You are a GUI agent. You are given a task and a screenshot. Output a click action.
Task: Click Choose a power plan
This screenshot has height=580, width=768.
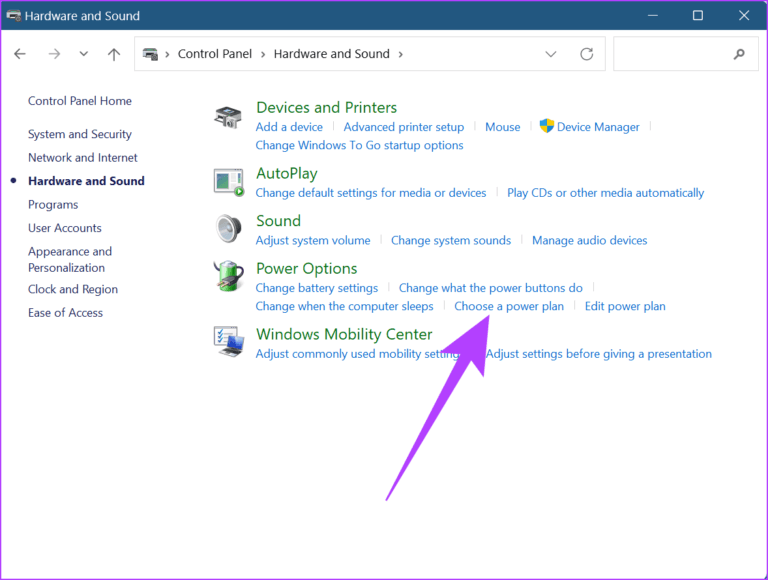point(509,306)
